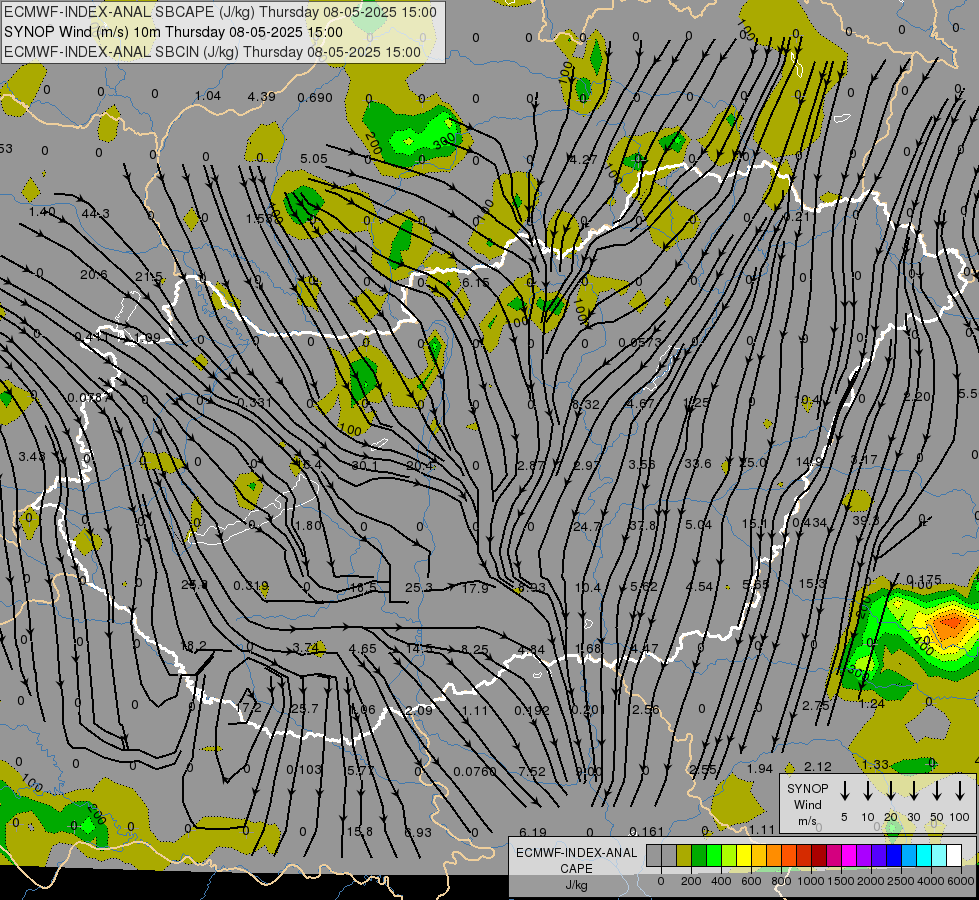Click the 6.15 value on the map
The width and height of the screenshot is (979, 900).
click(x=476, y=282)
